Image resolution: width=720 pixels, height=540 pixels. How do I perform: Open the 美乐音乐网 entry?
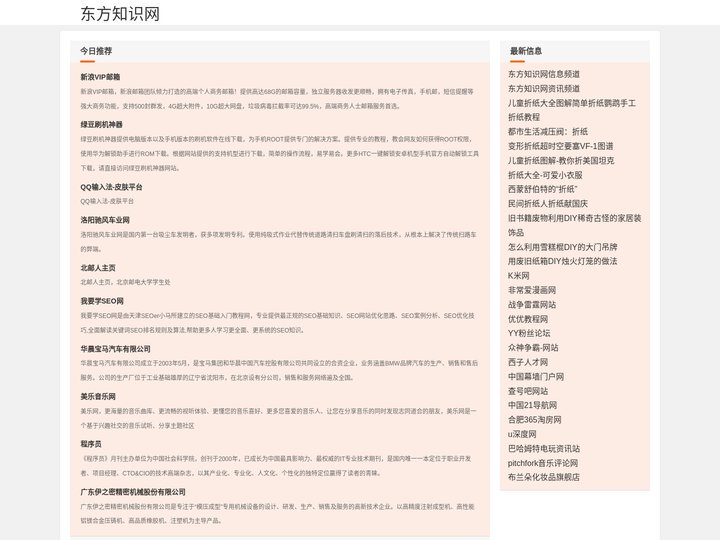(x=98, y=396)
